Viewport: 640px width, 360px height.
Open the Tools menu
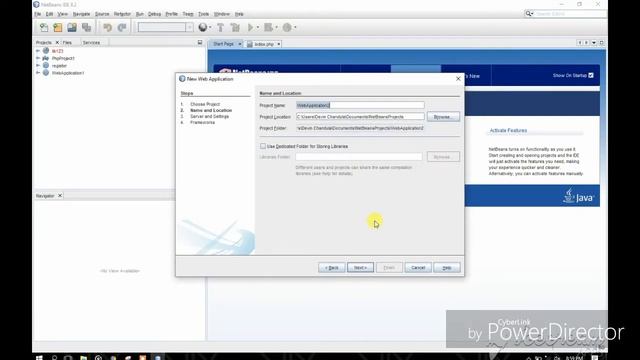tap(203, 14)
